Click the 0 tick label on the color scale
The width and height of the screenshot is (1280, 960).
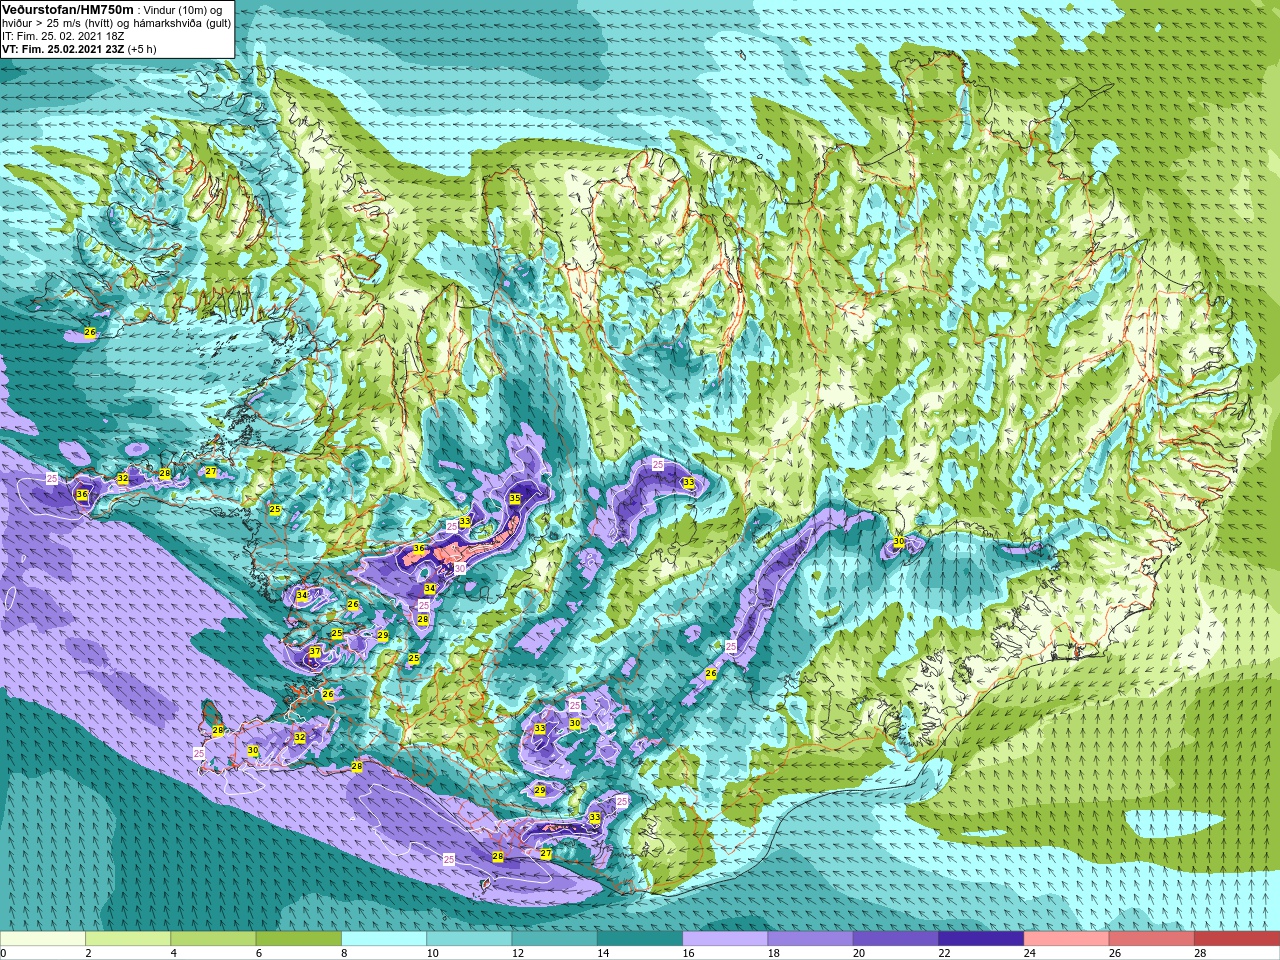pyautogui.click(x=4, y=953)
